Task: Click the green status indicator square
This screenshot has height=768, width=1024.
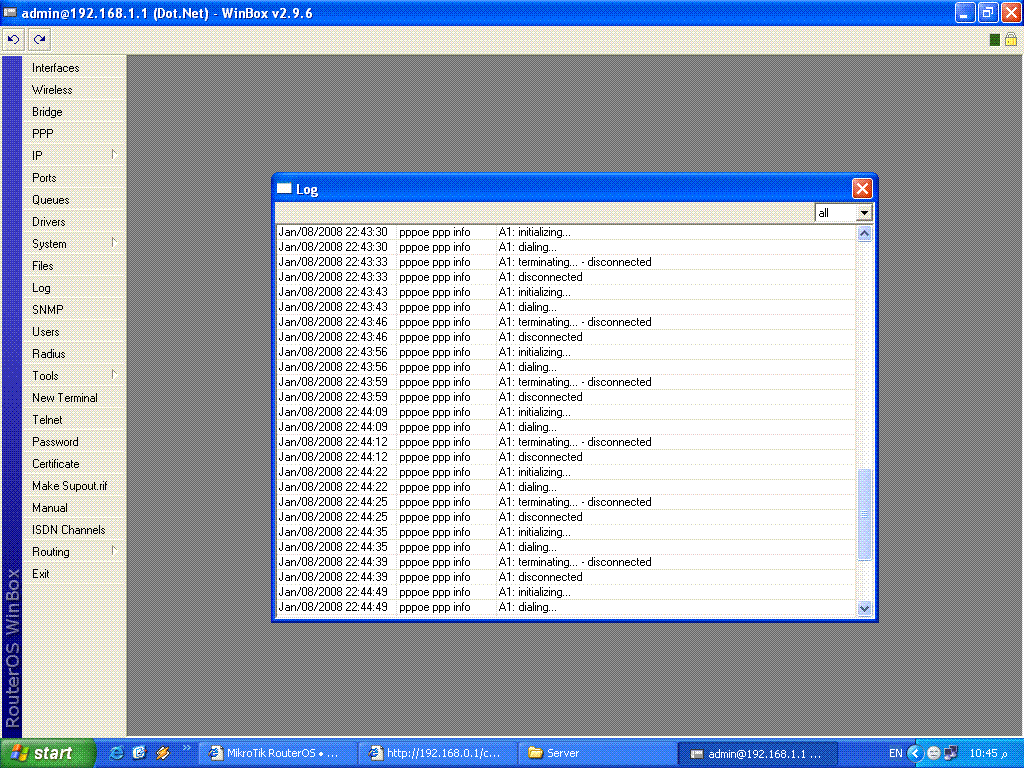Action: pos(994,40)
